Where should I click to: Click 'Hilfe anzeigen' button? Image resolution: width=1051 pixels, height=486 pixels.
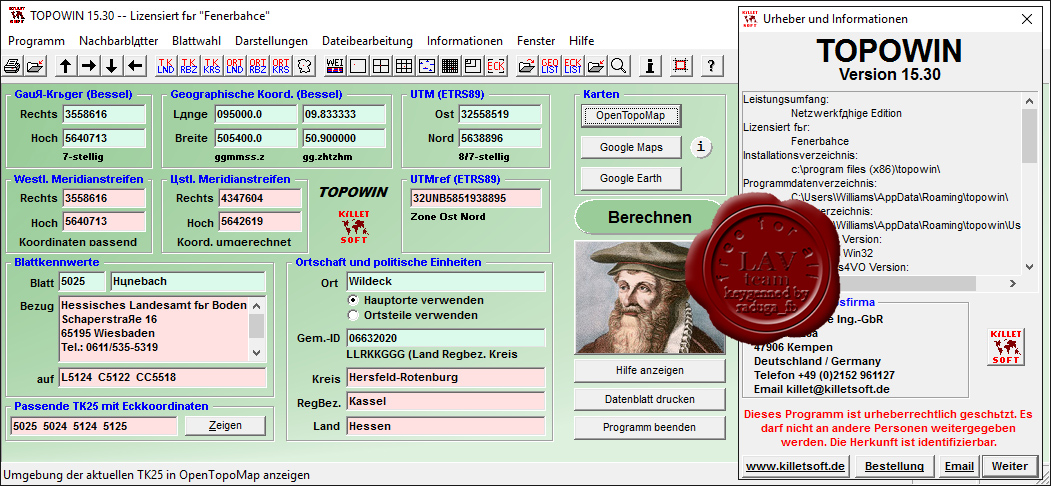point(650,370)
